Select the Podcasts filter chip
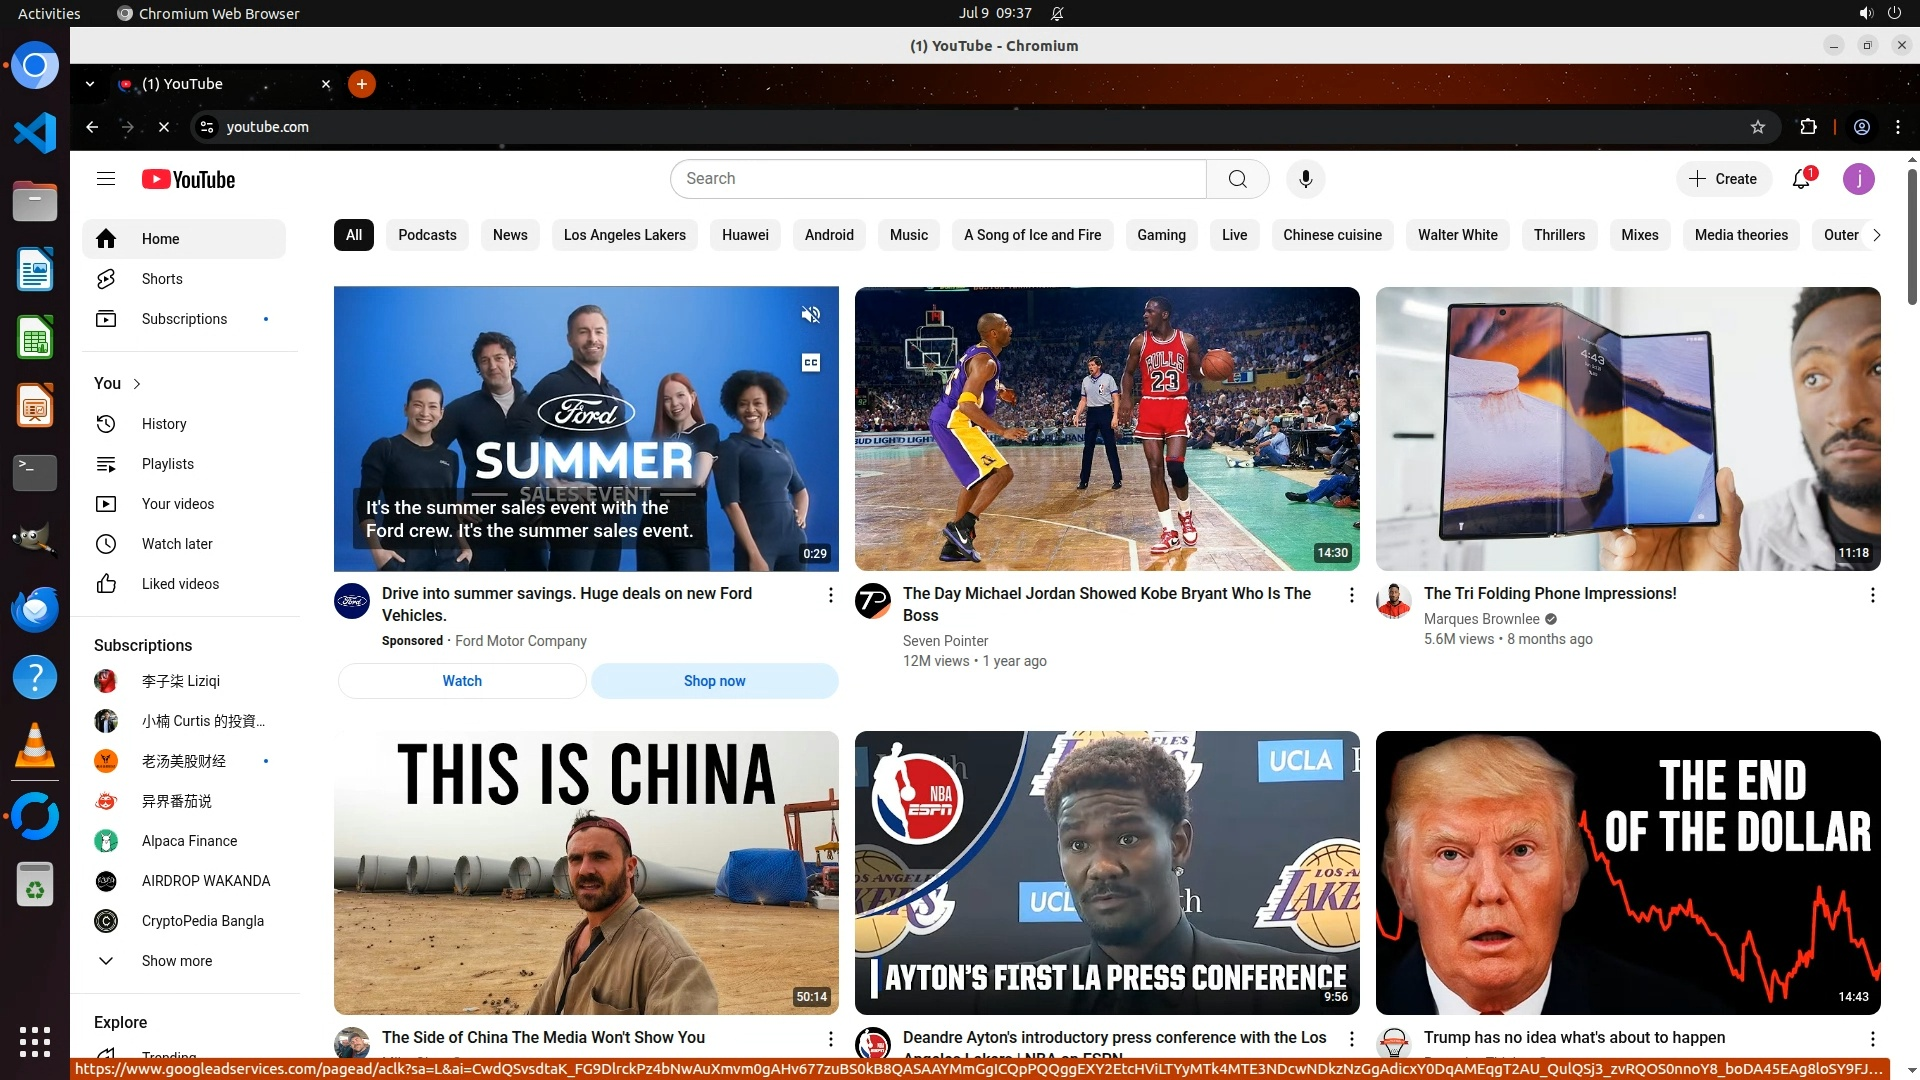This screenshot has height=1080, width=1920. pos(427,235)
